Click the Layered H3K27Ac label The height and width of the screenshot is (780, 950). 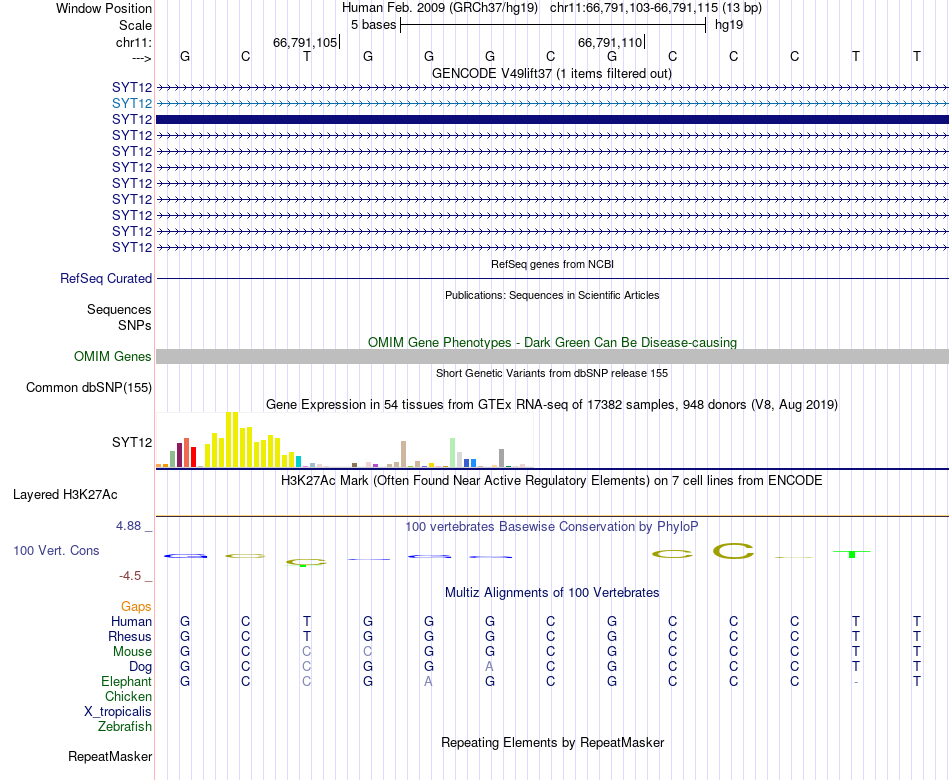[65, 495]
